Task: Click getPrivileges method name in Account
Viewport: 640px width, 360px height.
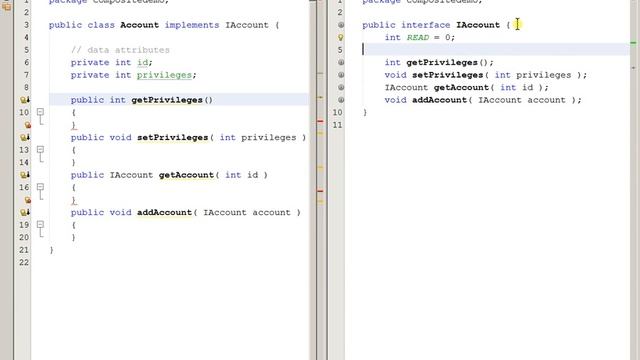Action: point(167,100)
